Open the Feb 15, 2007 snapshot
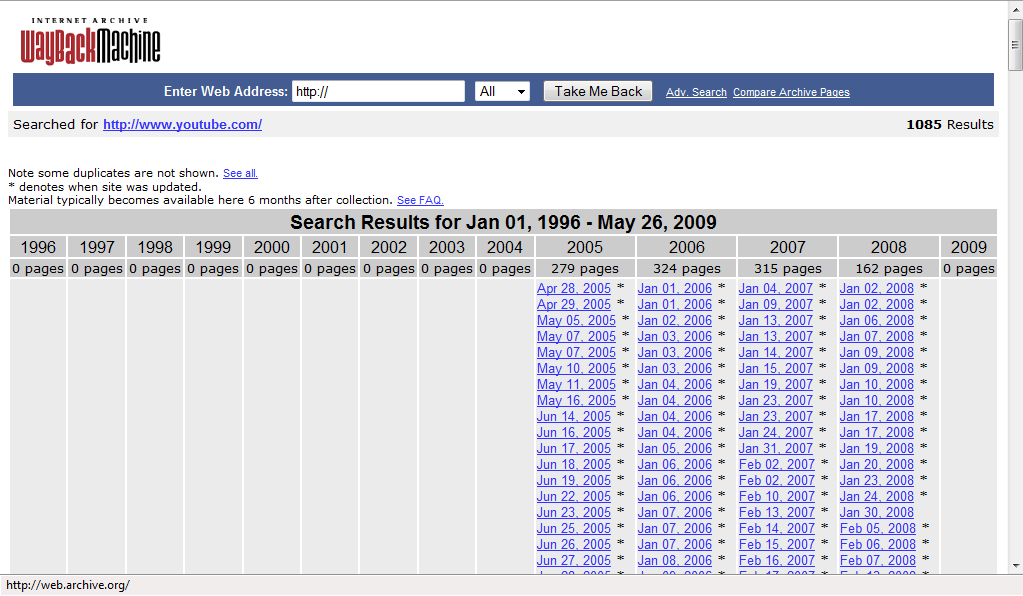The height and width of the screenshot is (596, 1023). 776,544
